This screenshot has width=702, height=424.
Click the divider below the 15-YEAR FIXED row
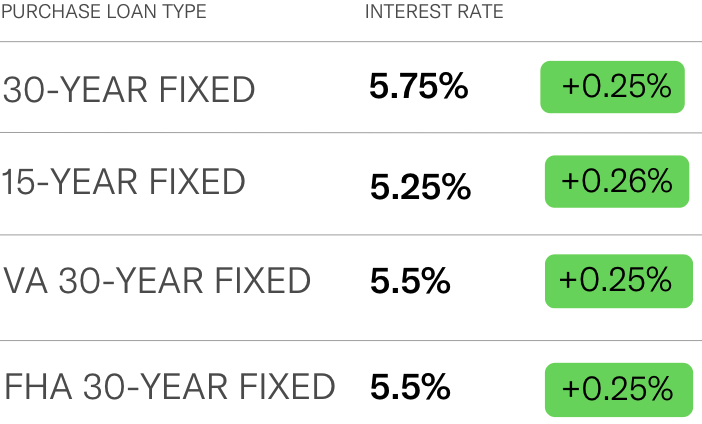[351, 235]
